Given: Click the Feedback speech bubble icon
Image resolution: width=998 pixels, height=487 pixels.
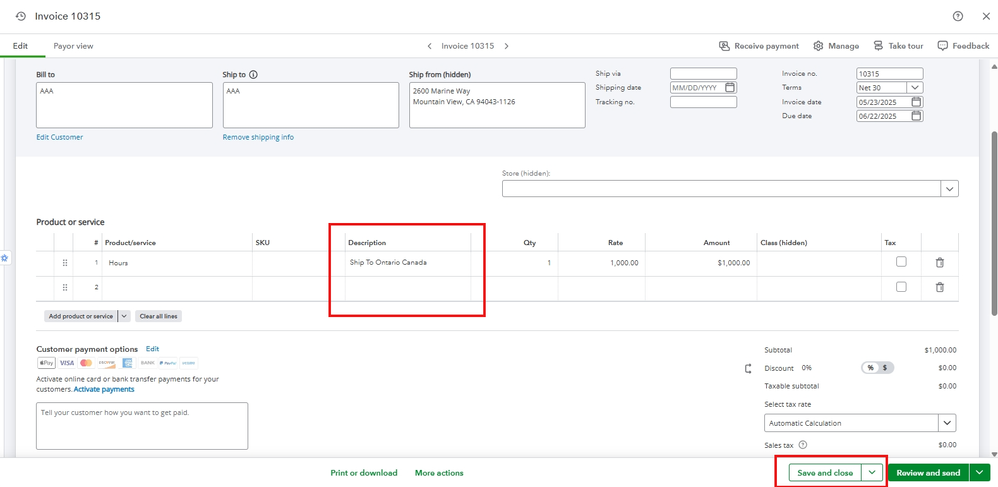Looking at the screenshot, I should 943,46.
